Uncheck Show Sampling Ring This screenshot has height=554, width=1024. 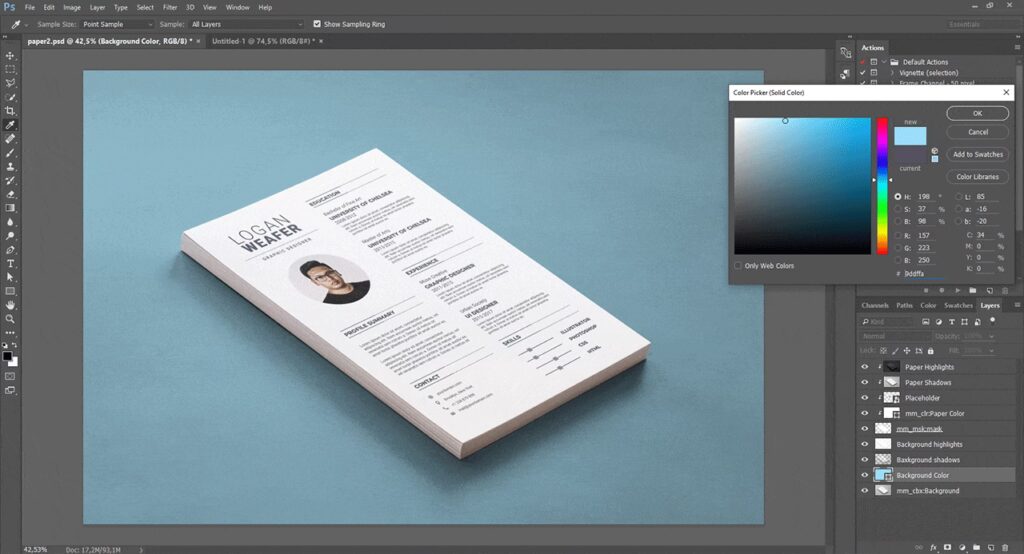pos(317,23)
